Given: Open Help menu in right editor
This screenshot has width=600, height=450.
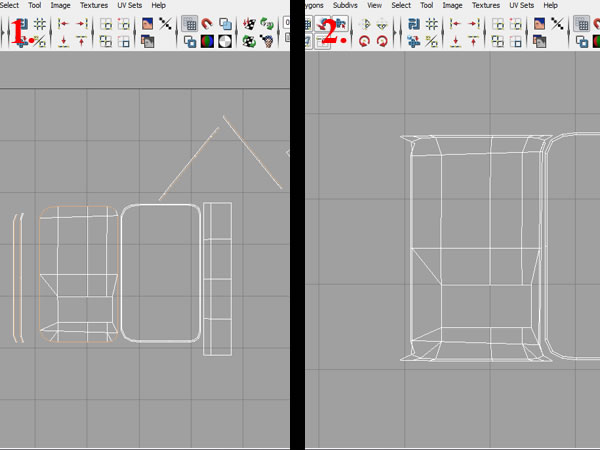Looking at the screenshot, I should (550, 5).
